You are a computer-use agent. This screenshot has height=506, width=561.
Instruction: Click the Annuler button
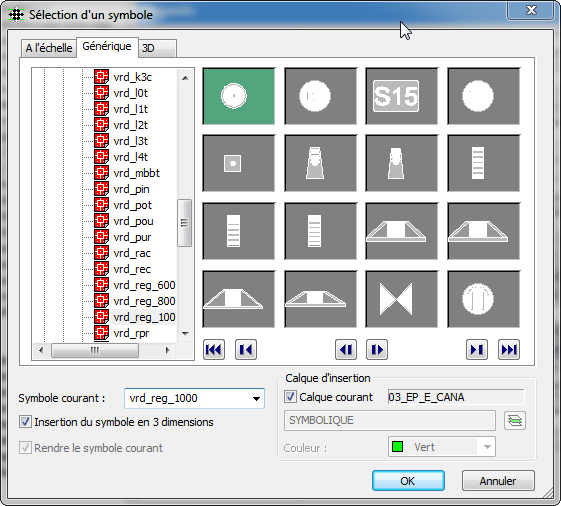(x=498, y=481)
